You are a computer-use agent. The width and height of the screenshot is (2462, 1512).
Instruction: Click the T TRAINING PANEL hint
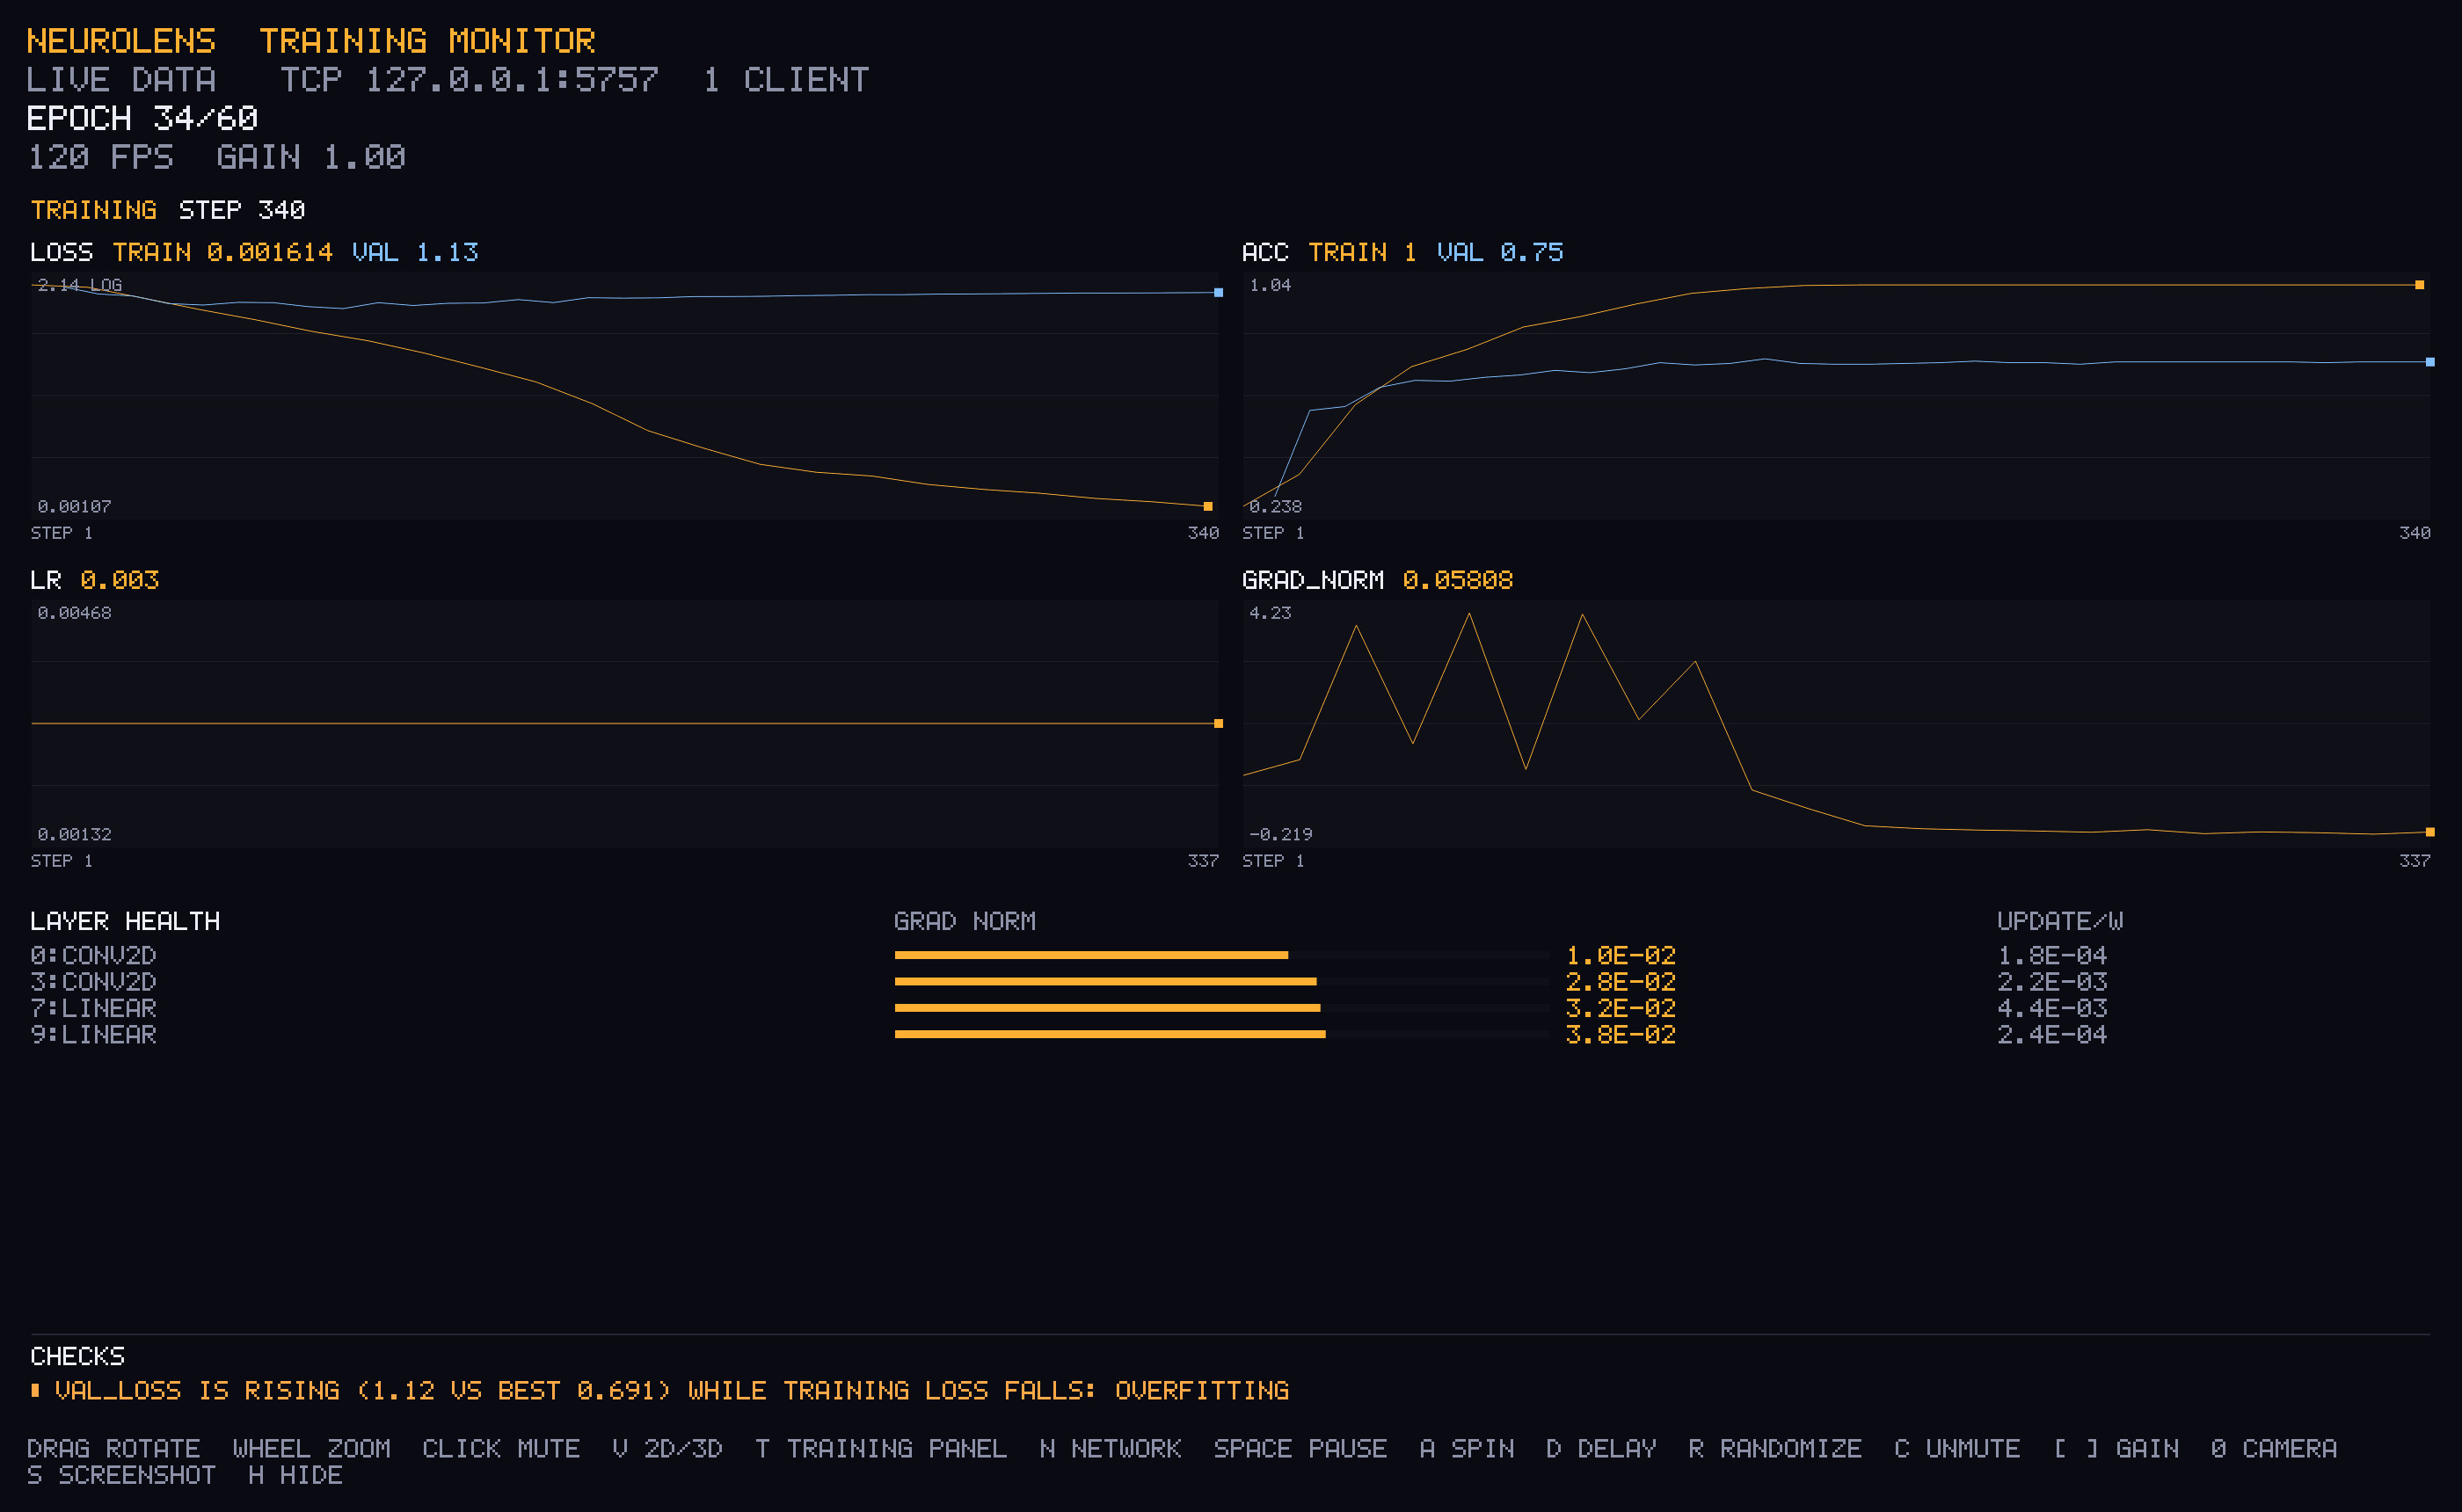881,1448
